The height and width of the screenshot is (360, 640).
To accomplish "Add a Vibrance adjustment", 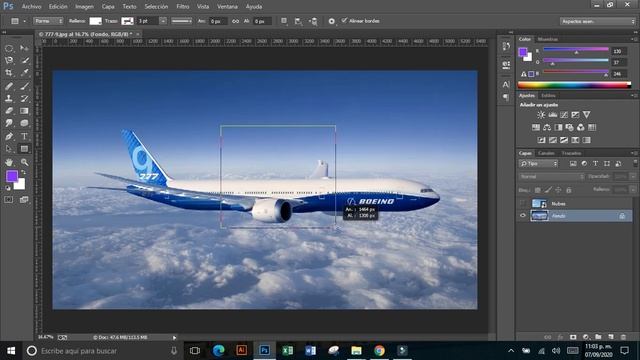I will point(586,115).
